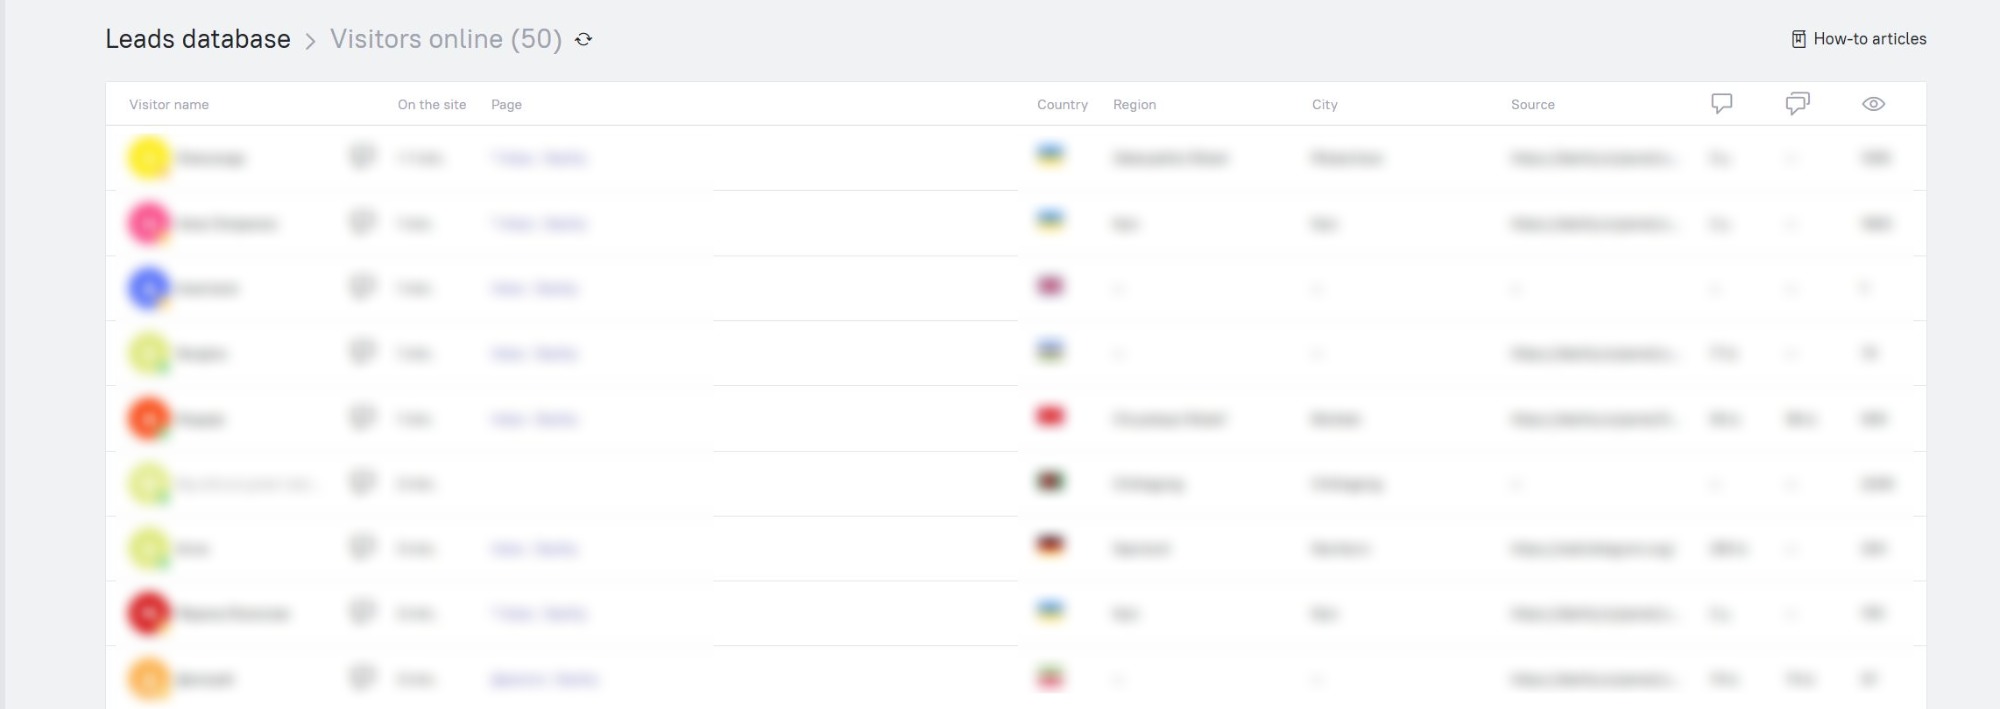Click the Visitors online (50) title
The width and height of the screenshot is (2000, 709).
point(446,39)
